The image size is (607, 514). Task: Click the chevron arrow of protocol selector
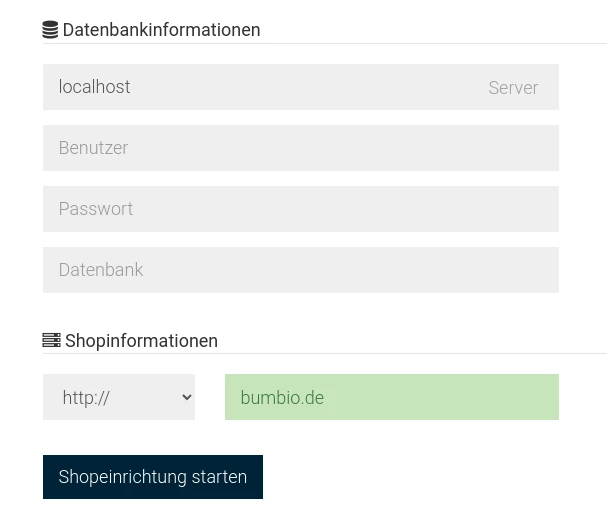pos(187,397)
